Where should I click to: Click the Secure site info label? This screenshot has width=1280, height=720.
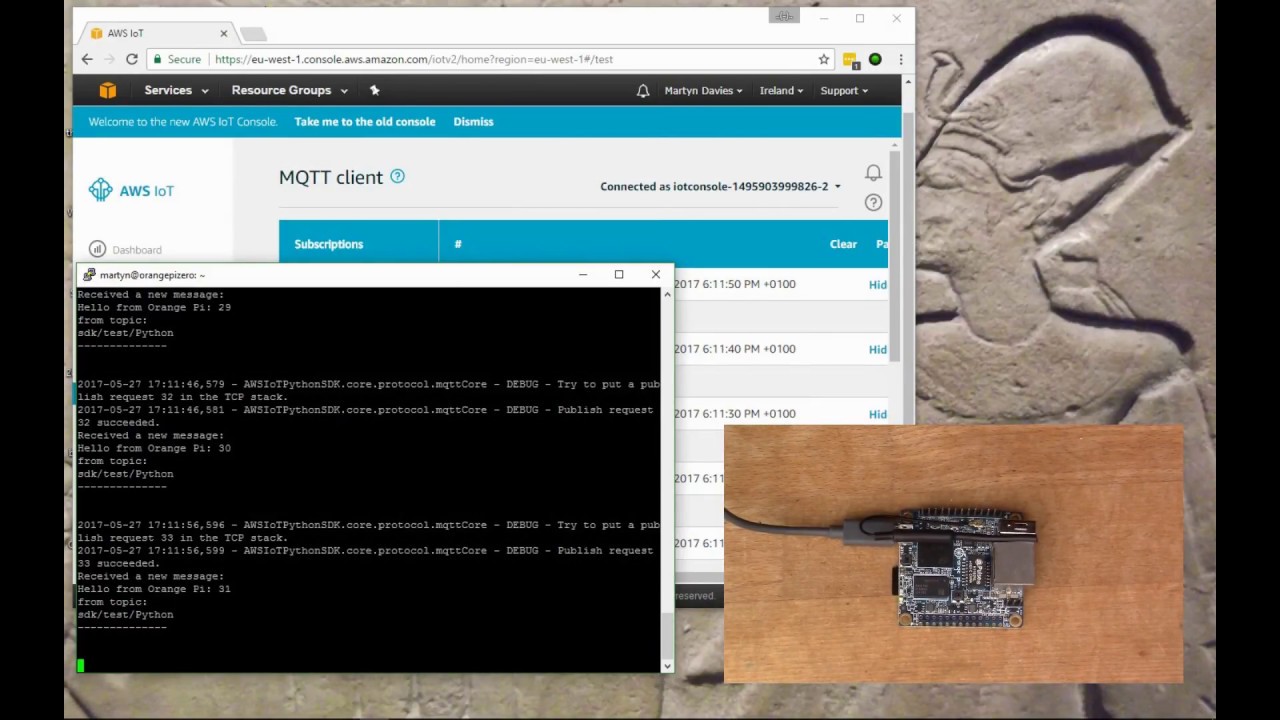click(x=177, y=59)
